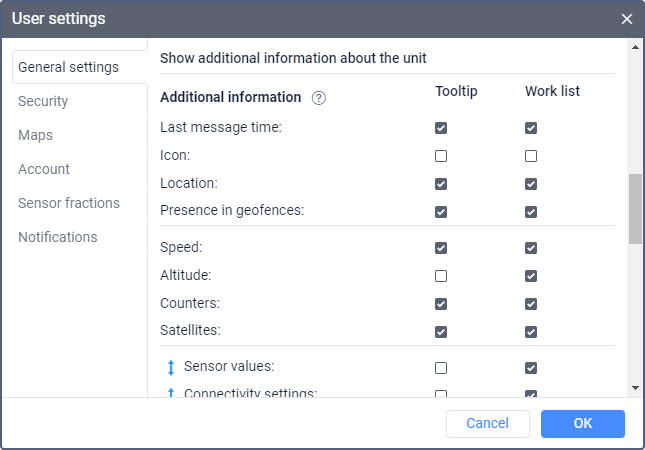Click the vertical scrollbar thumb
645x450 pixels.
tap(635, 208)
